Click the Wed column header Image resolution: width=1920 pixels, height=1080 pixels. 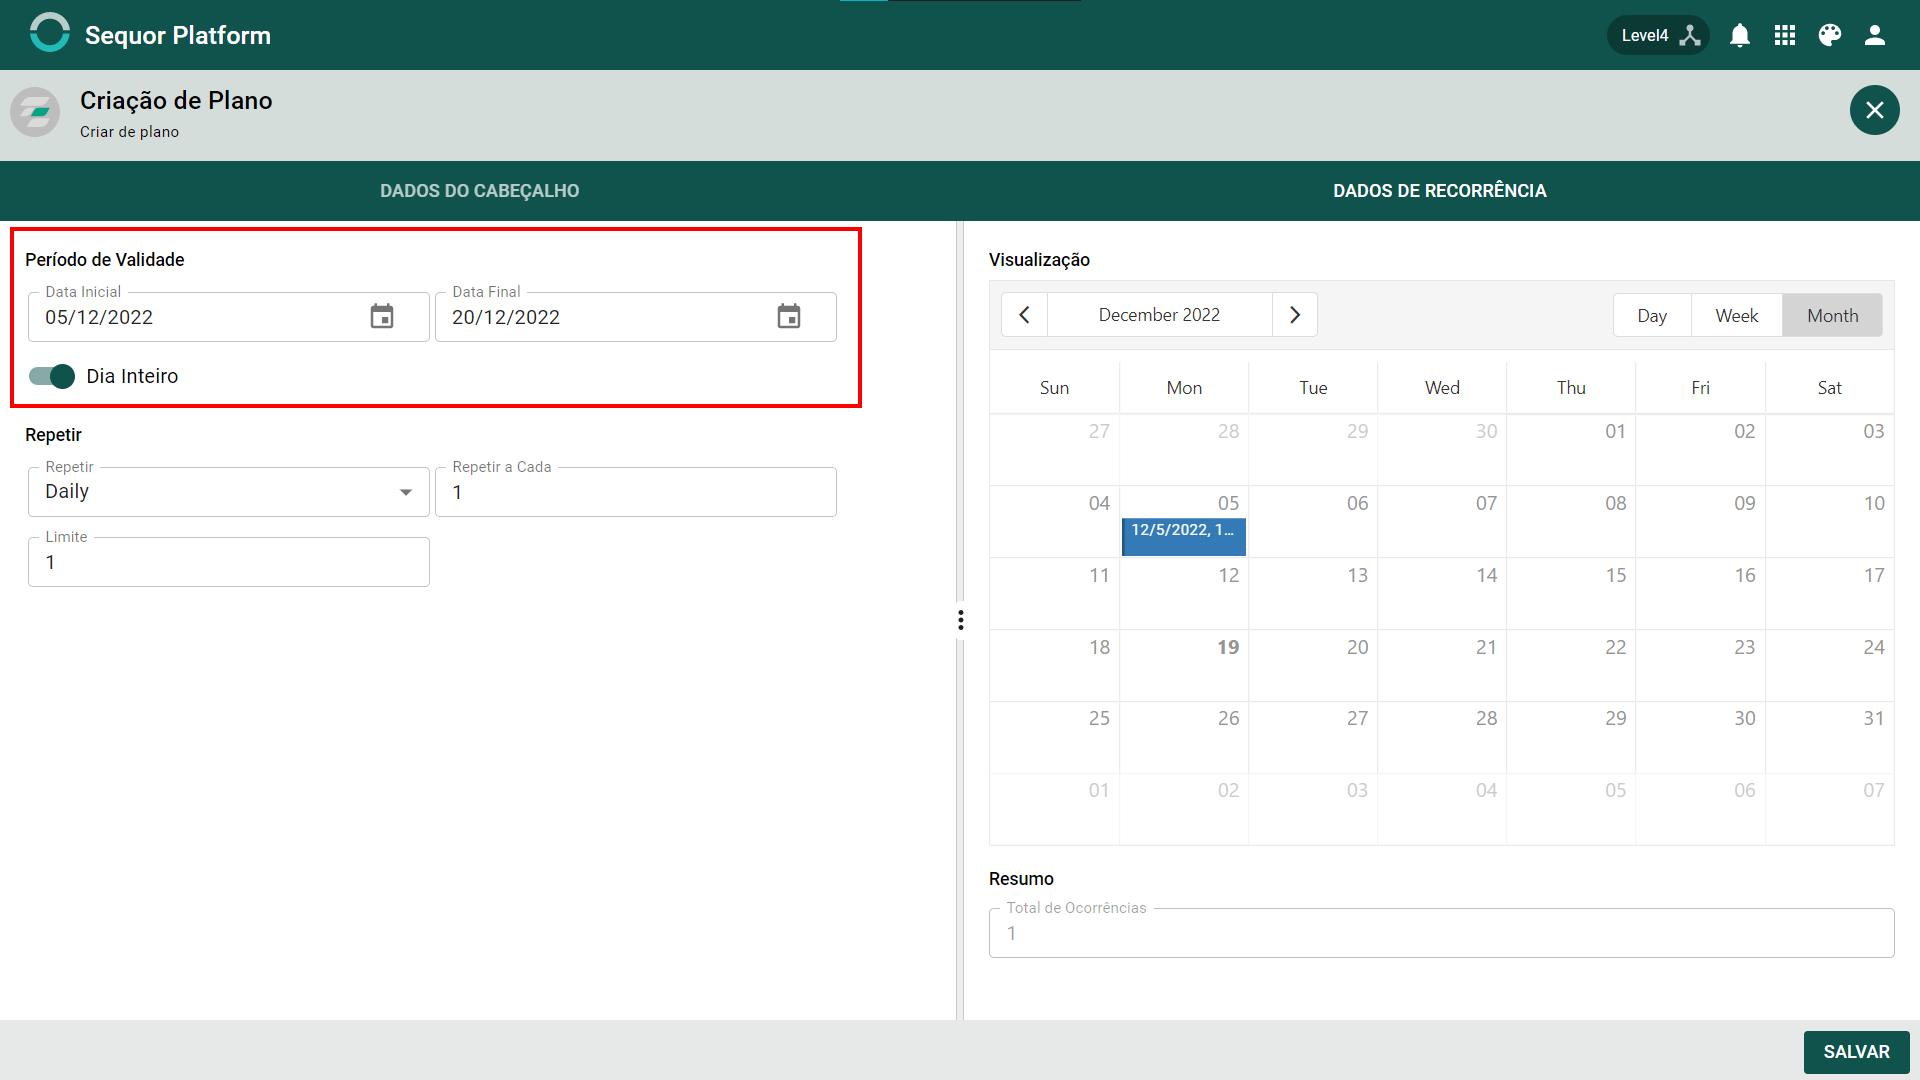[x=1442, y=388]
